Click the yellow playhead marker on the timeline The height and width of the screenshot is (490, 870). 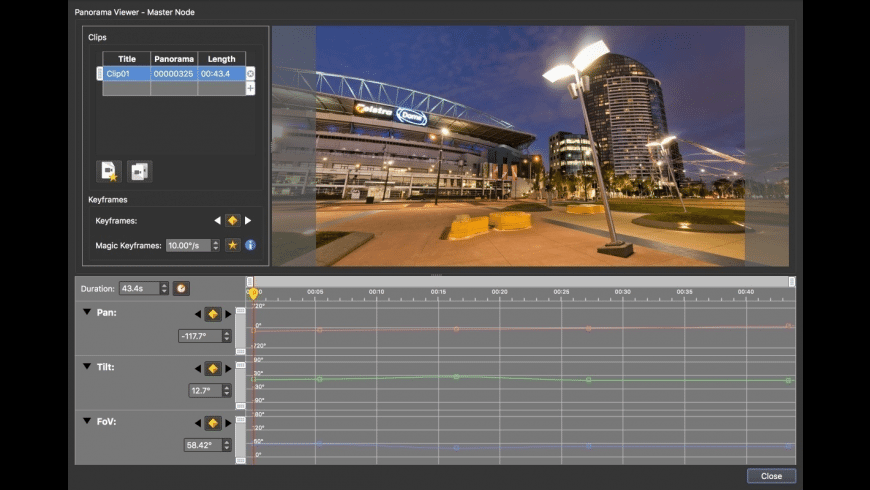(253, 293)
